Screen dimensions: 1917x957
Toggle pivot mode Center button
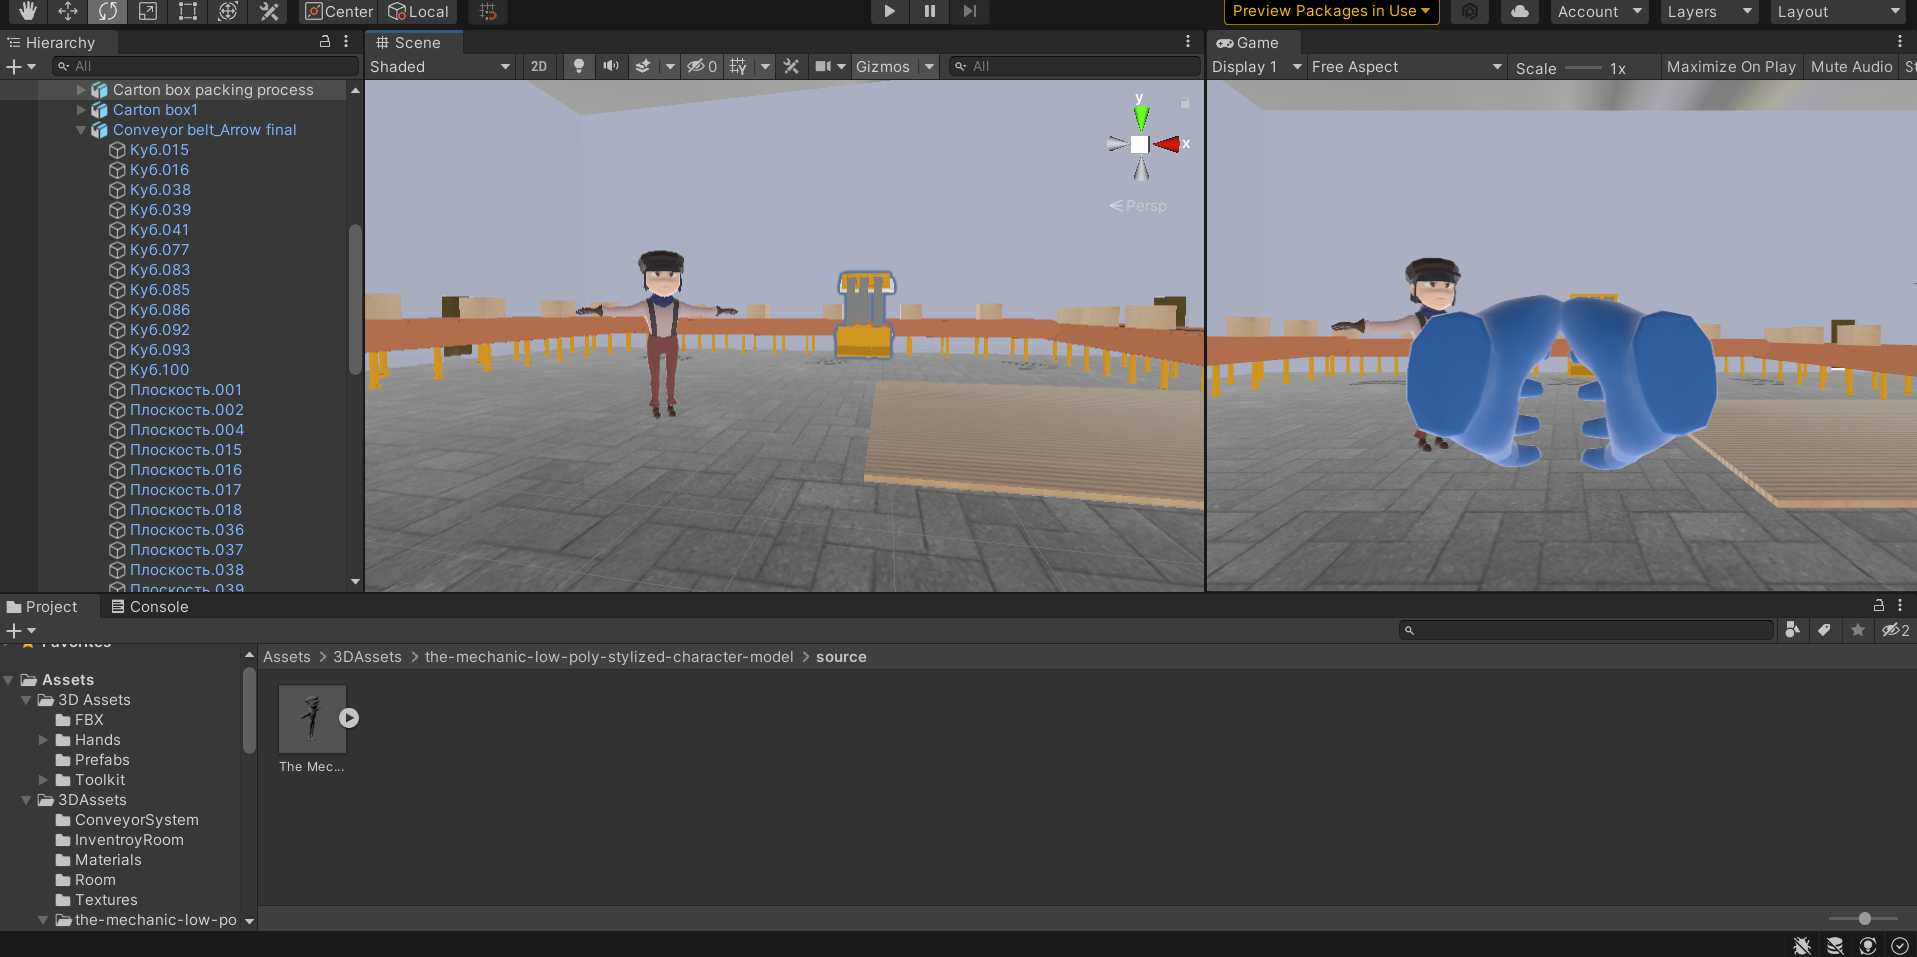(x=339, y=11)
